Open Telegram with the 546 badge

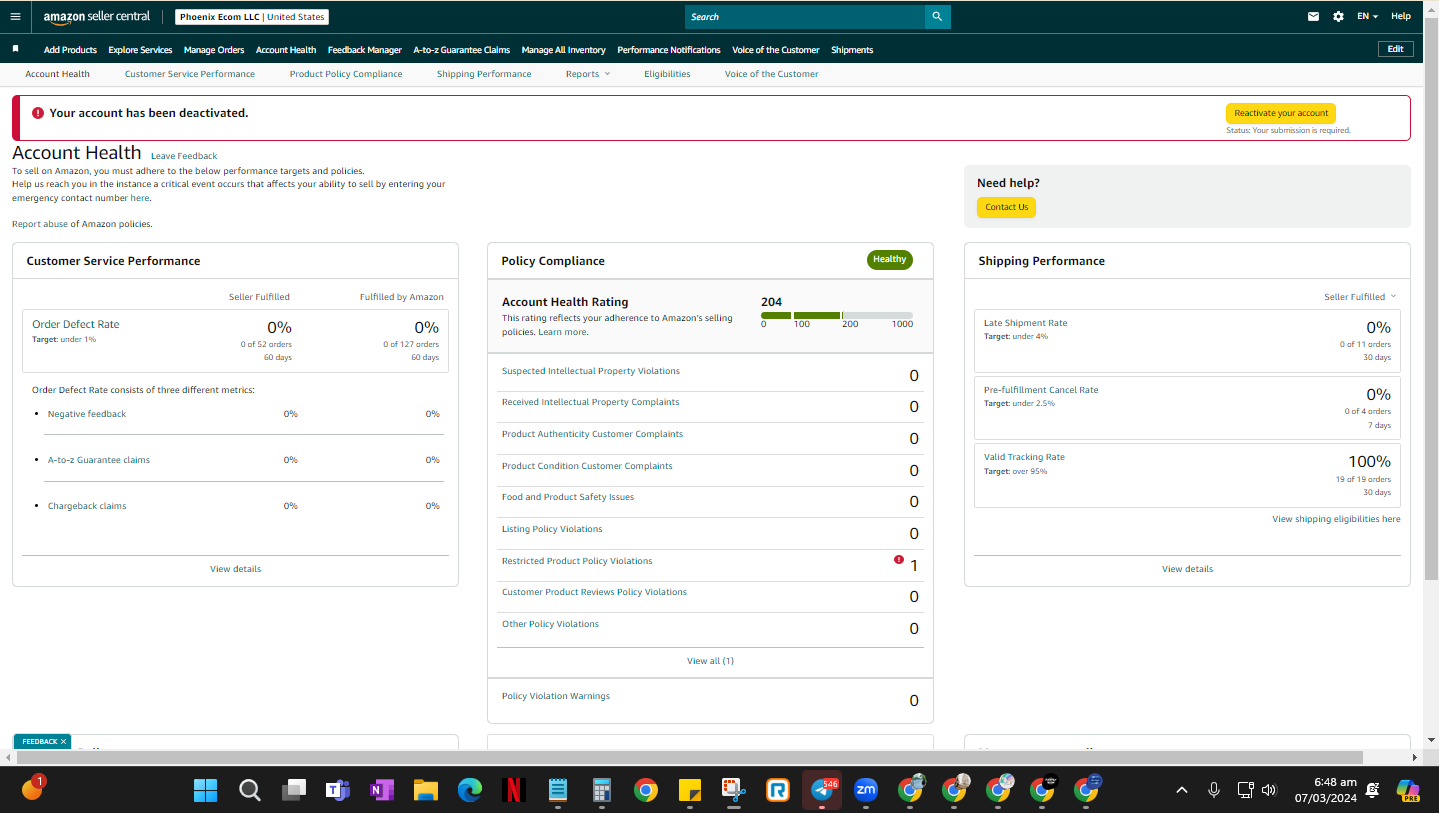pyautogui.click(x=823, y=790)
